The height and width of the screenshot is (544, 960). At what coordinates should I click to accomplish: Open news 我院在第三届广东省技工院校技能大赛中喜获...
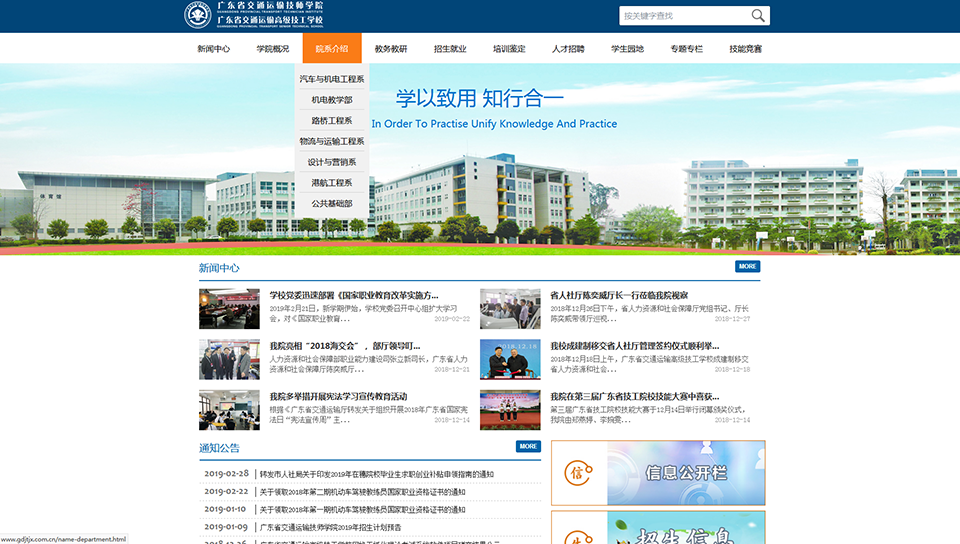634,397
